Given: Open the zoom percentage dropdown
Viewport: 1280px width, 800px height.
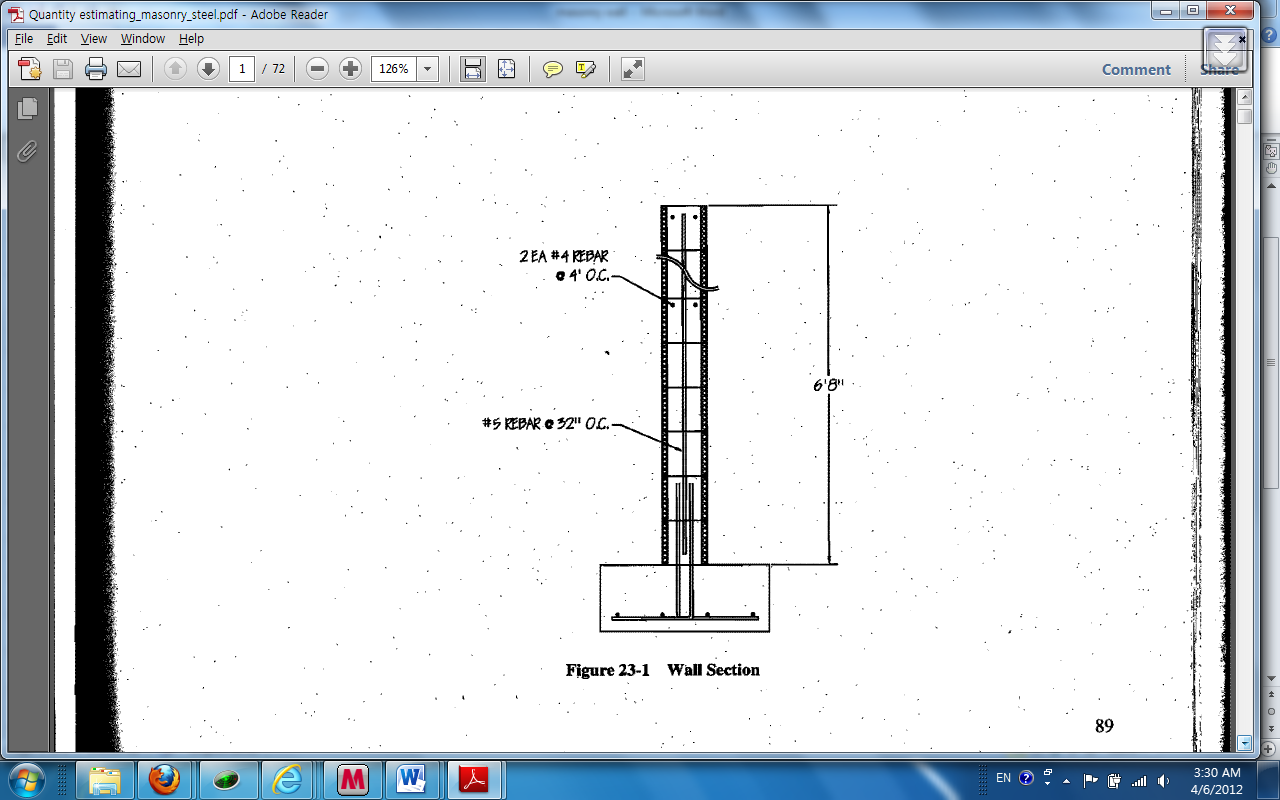Looking at the screenshot, I should (428, 69).
